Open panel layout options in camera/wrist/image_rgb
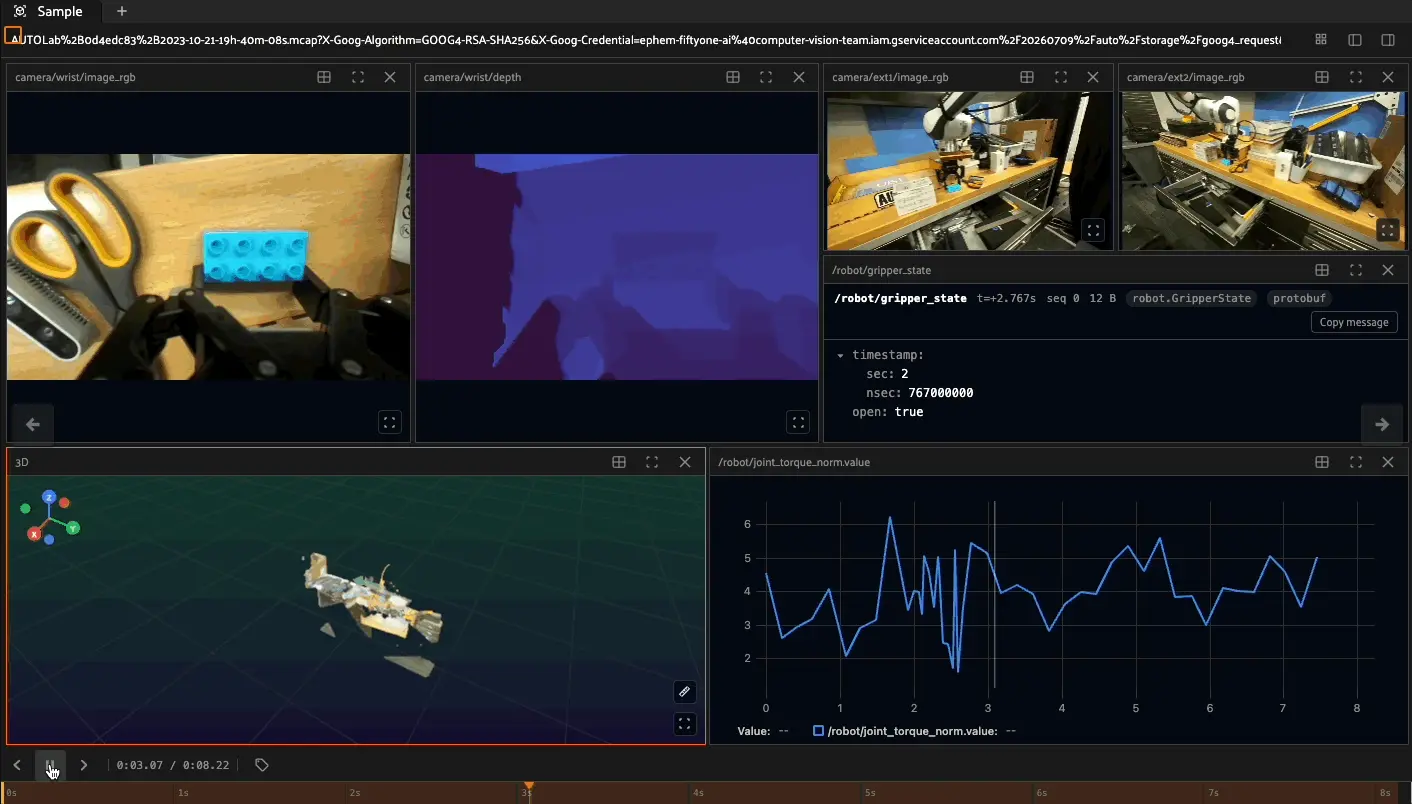Screen dimensions: 1412x804 click(324, 77)
